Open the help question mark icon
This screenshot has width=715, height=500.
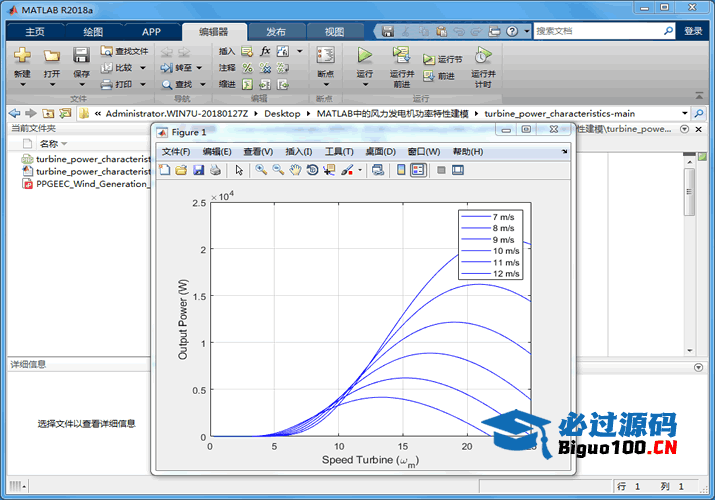[512, 31]
